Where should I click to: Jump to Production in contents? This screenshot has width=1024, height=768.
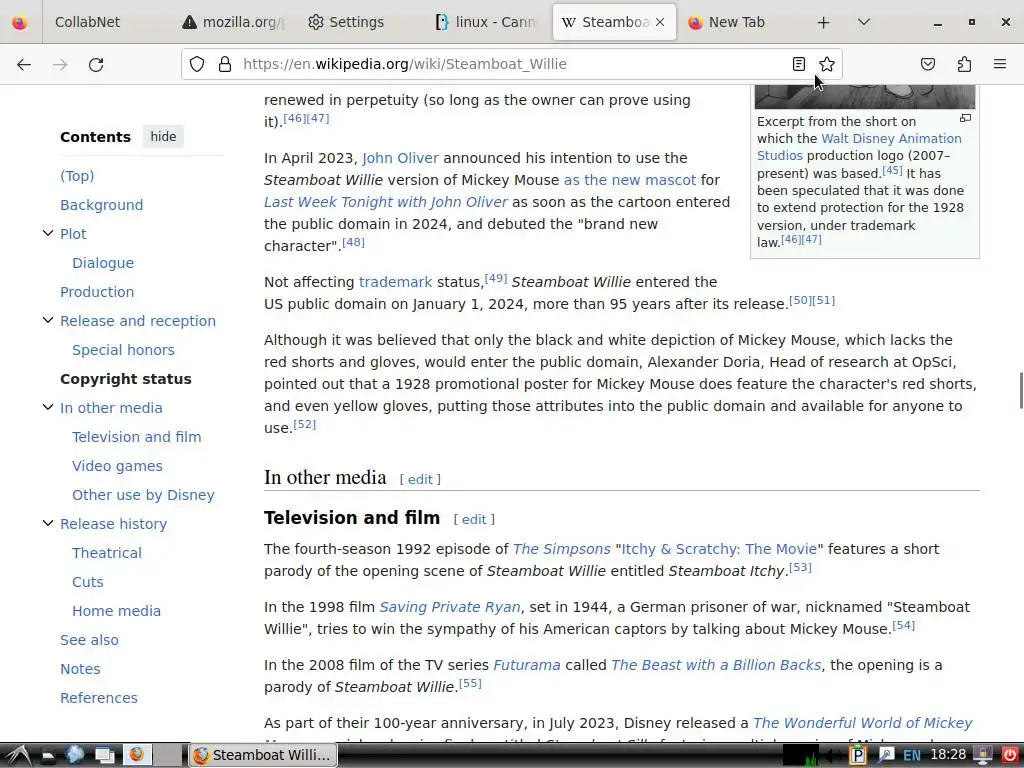pyautogui.click(x=97, y=292)
